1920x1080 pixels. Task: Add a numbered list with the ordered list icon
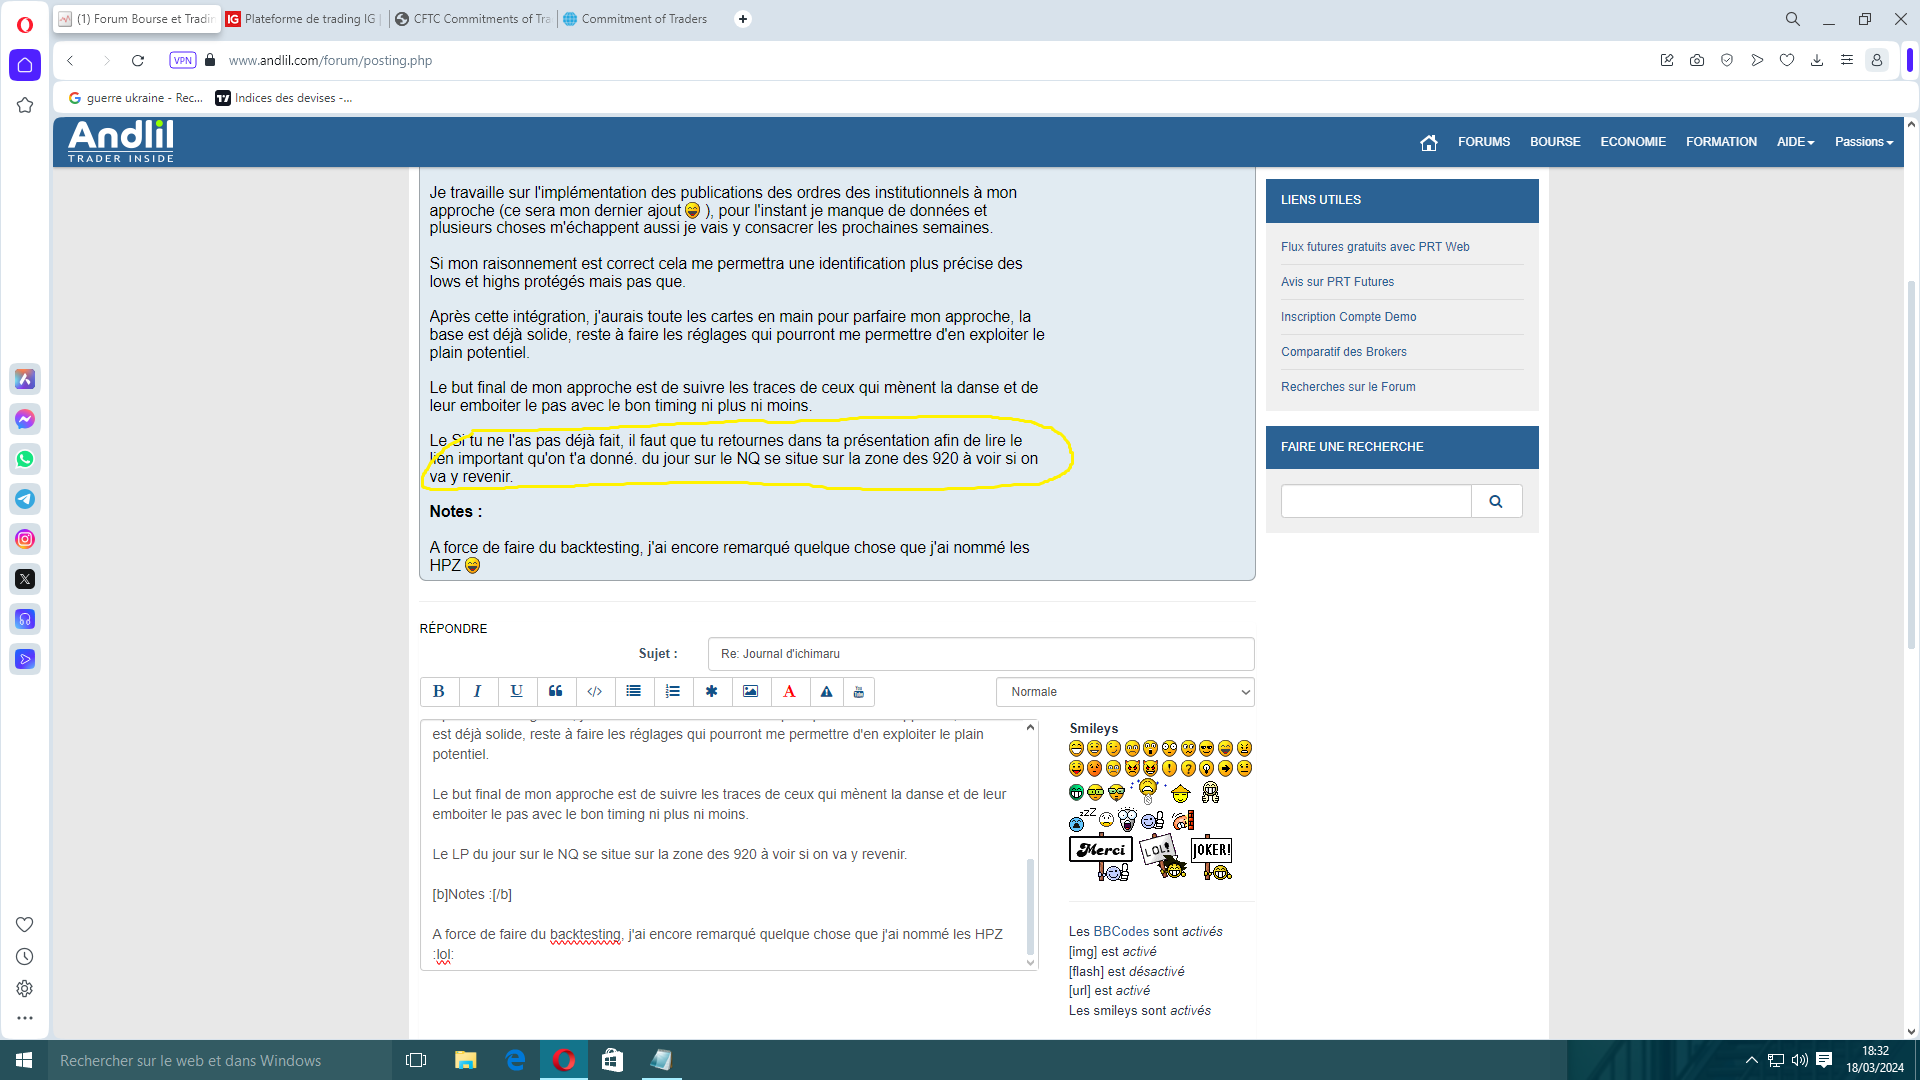pyautogui.click(x=672, y=692)
